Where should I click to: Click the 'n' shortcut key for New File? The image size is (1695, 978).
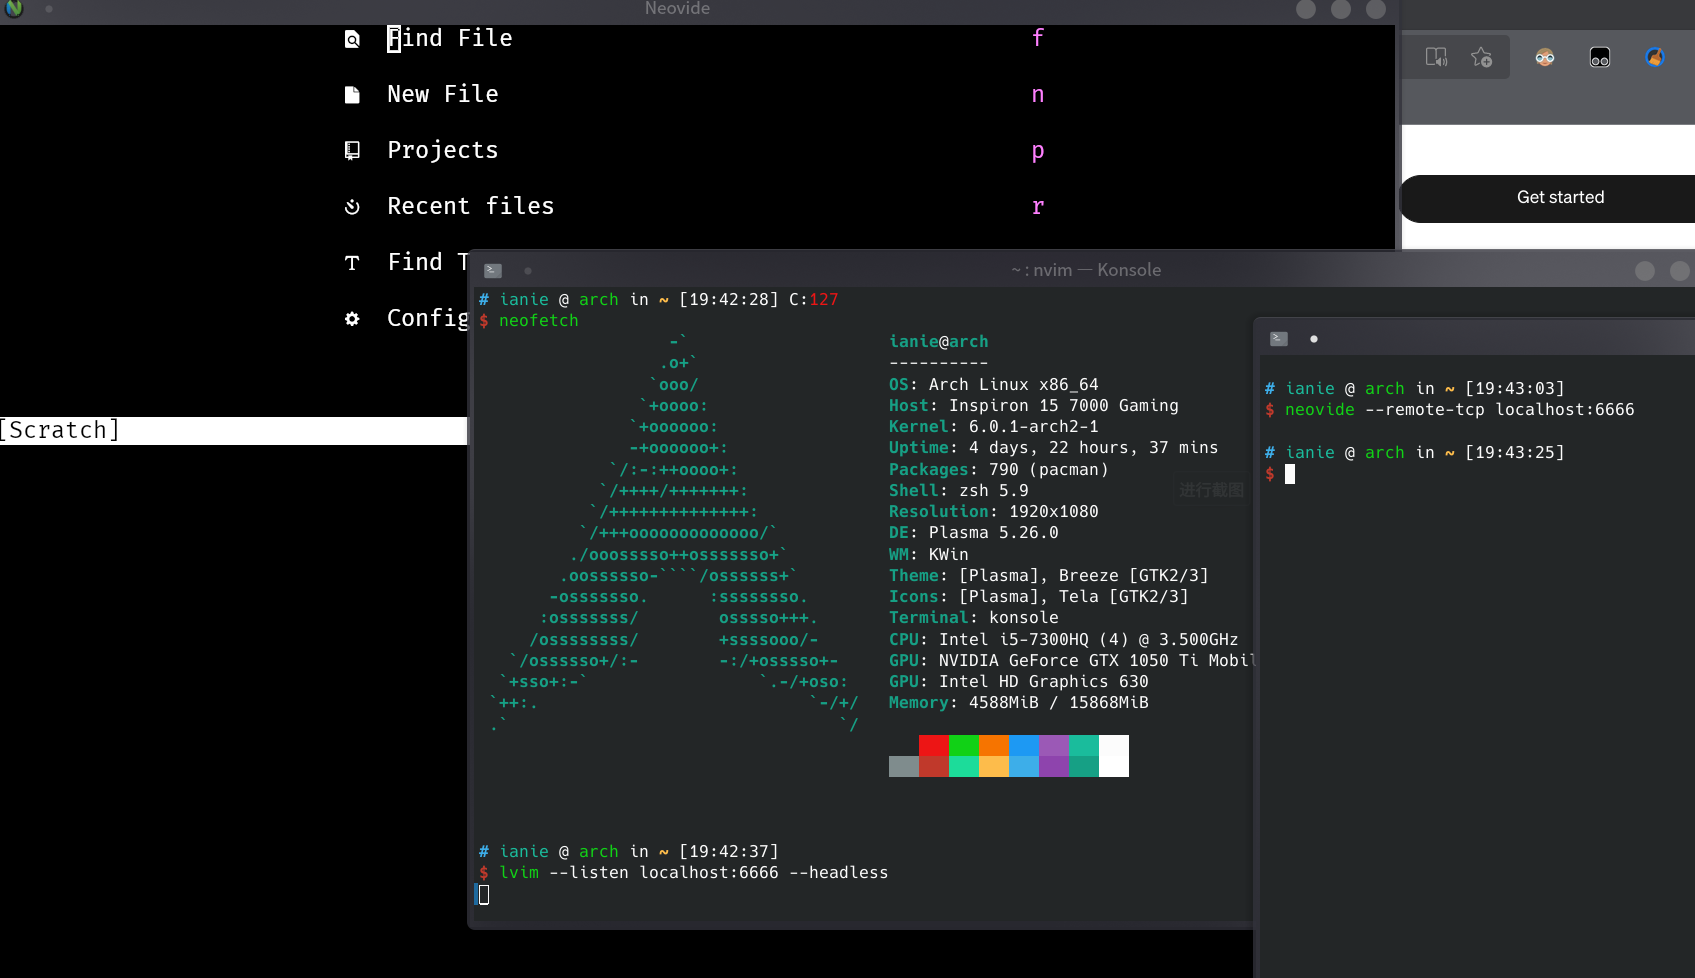point(1038,95)
